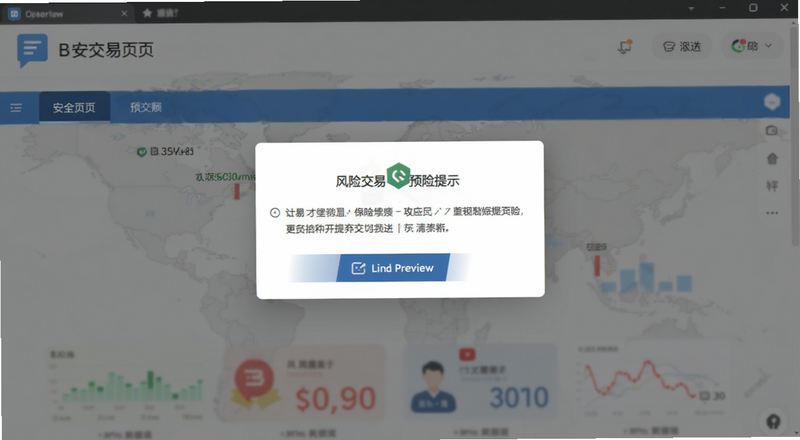Maximize the application window
This screenshot has height=440, width=800.
753,8
